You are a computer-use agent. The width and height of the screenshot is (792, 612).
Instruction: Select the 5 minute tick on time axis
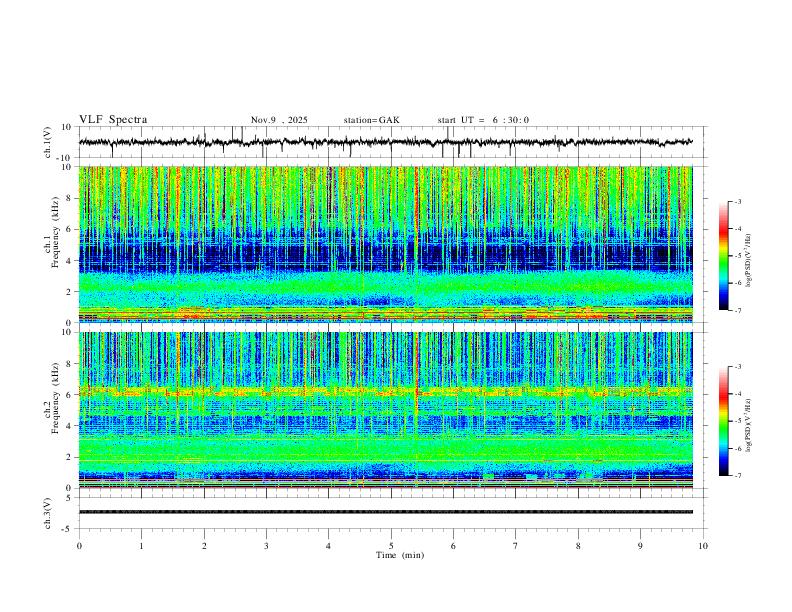[x=391, y=545]
